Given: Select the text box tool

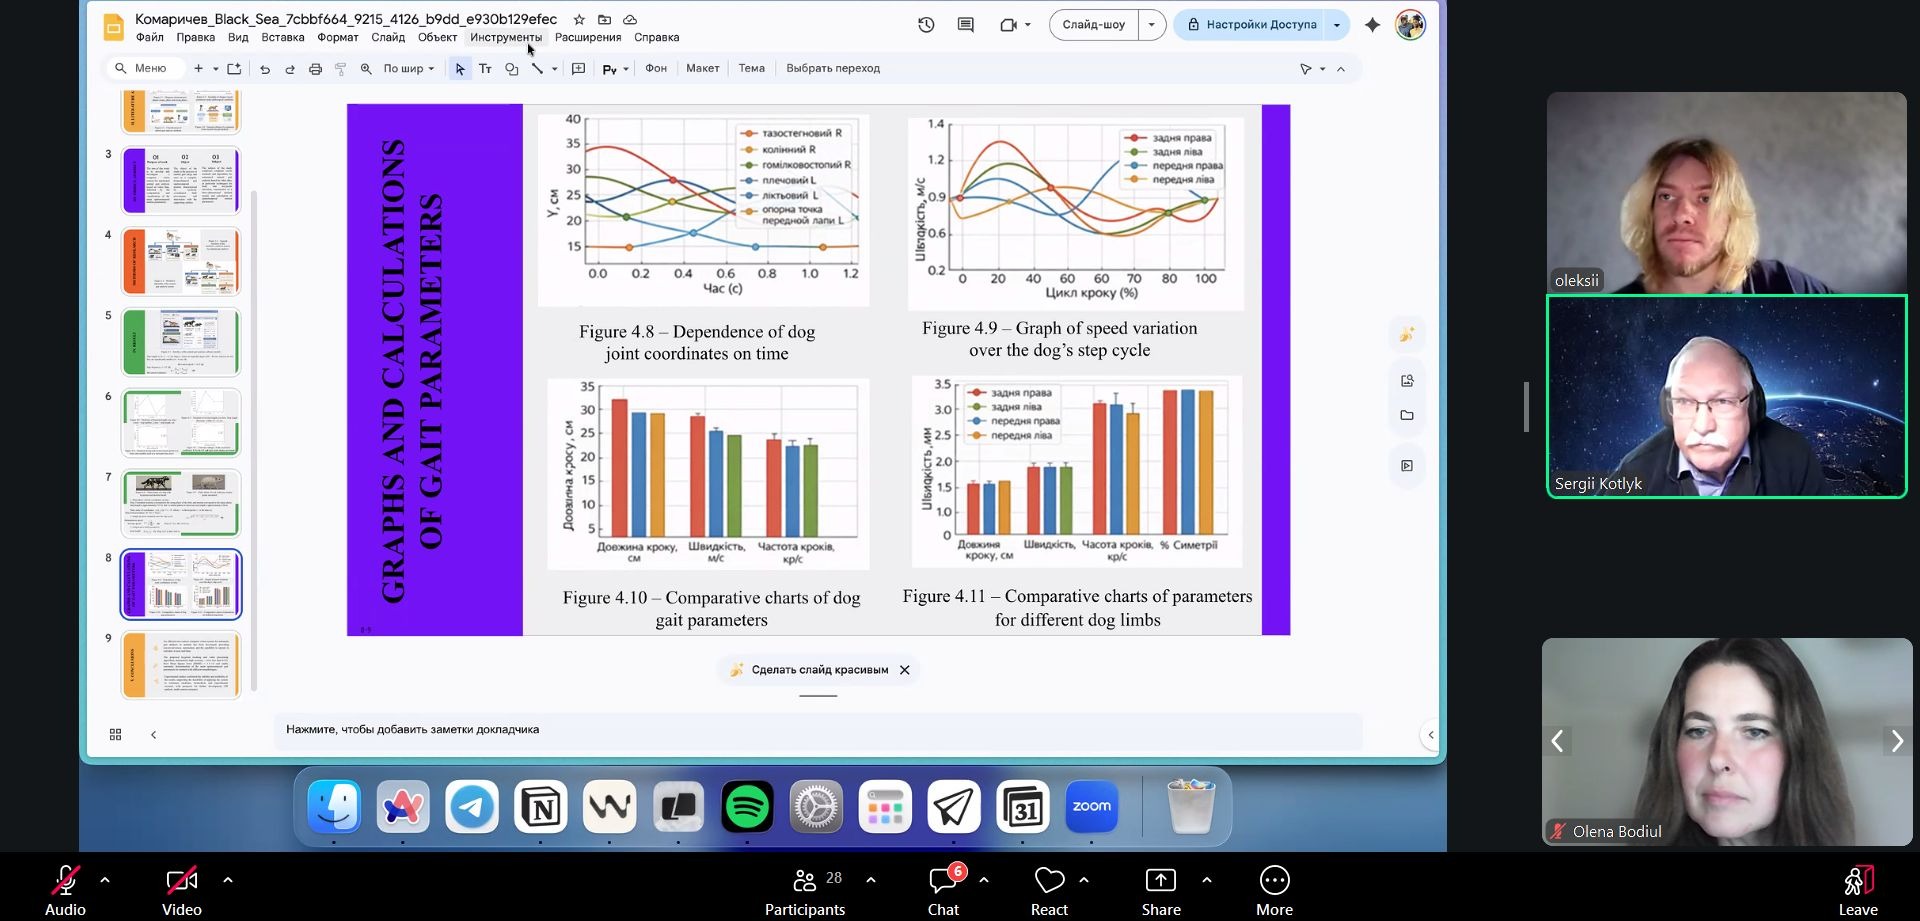Looking at the screenshot, I should pos(485,69).
